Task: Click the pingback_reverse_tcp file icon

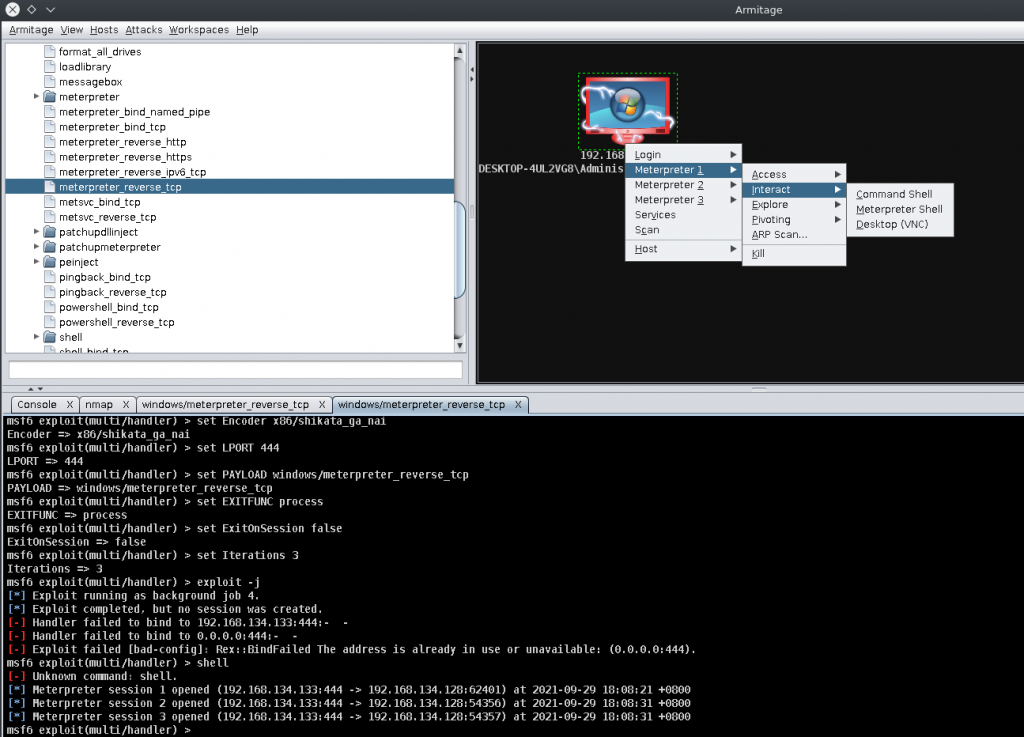Action: (x=50, y=292)
